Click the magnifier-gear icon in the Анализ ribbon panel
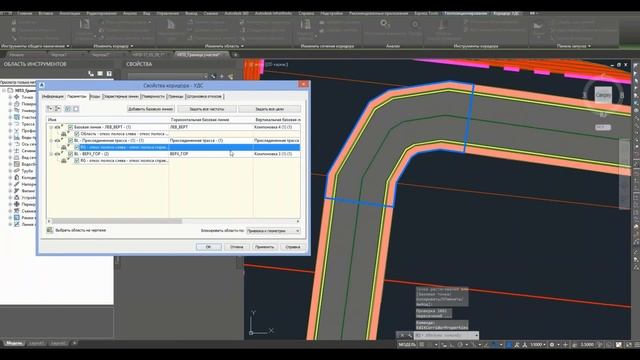640x360 pixels. [x=385, y=24]
